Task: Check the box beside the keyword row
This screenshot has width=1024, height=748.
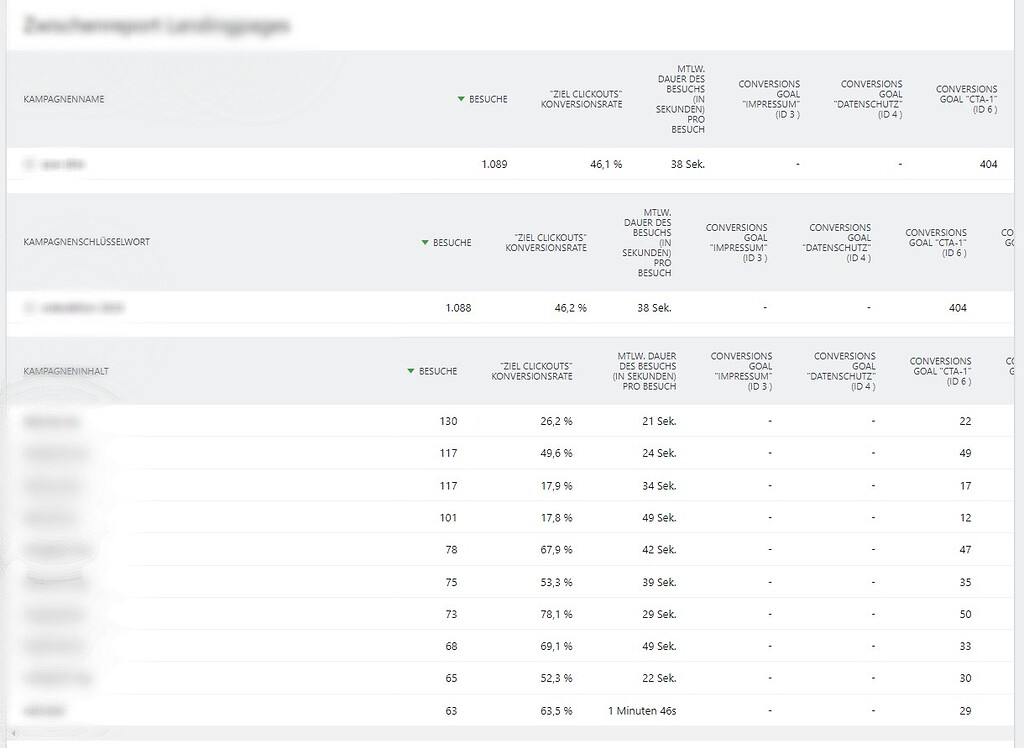Action: [30, 307]
